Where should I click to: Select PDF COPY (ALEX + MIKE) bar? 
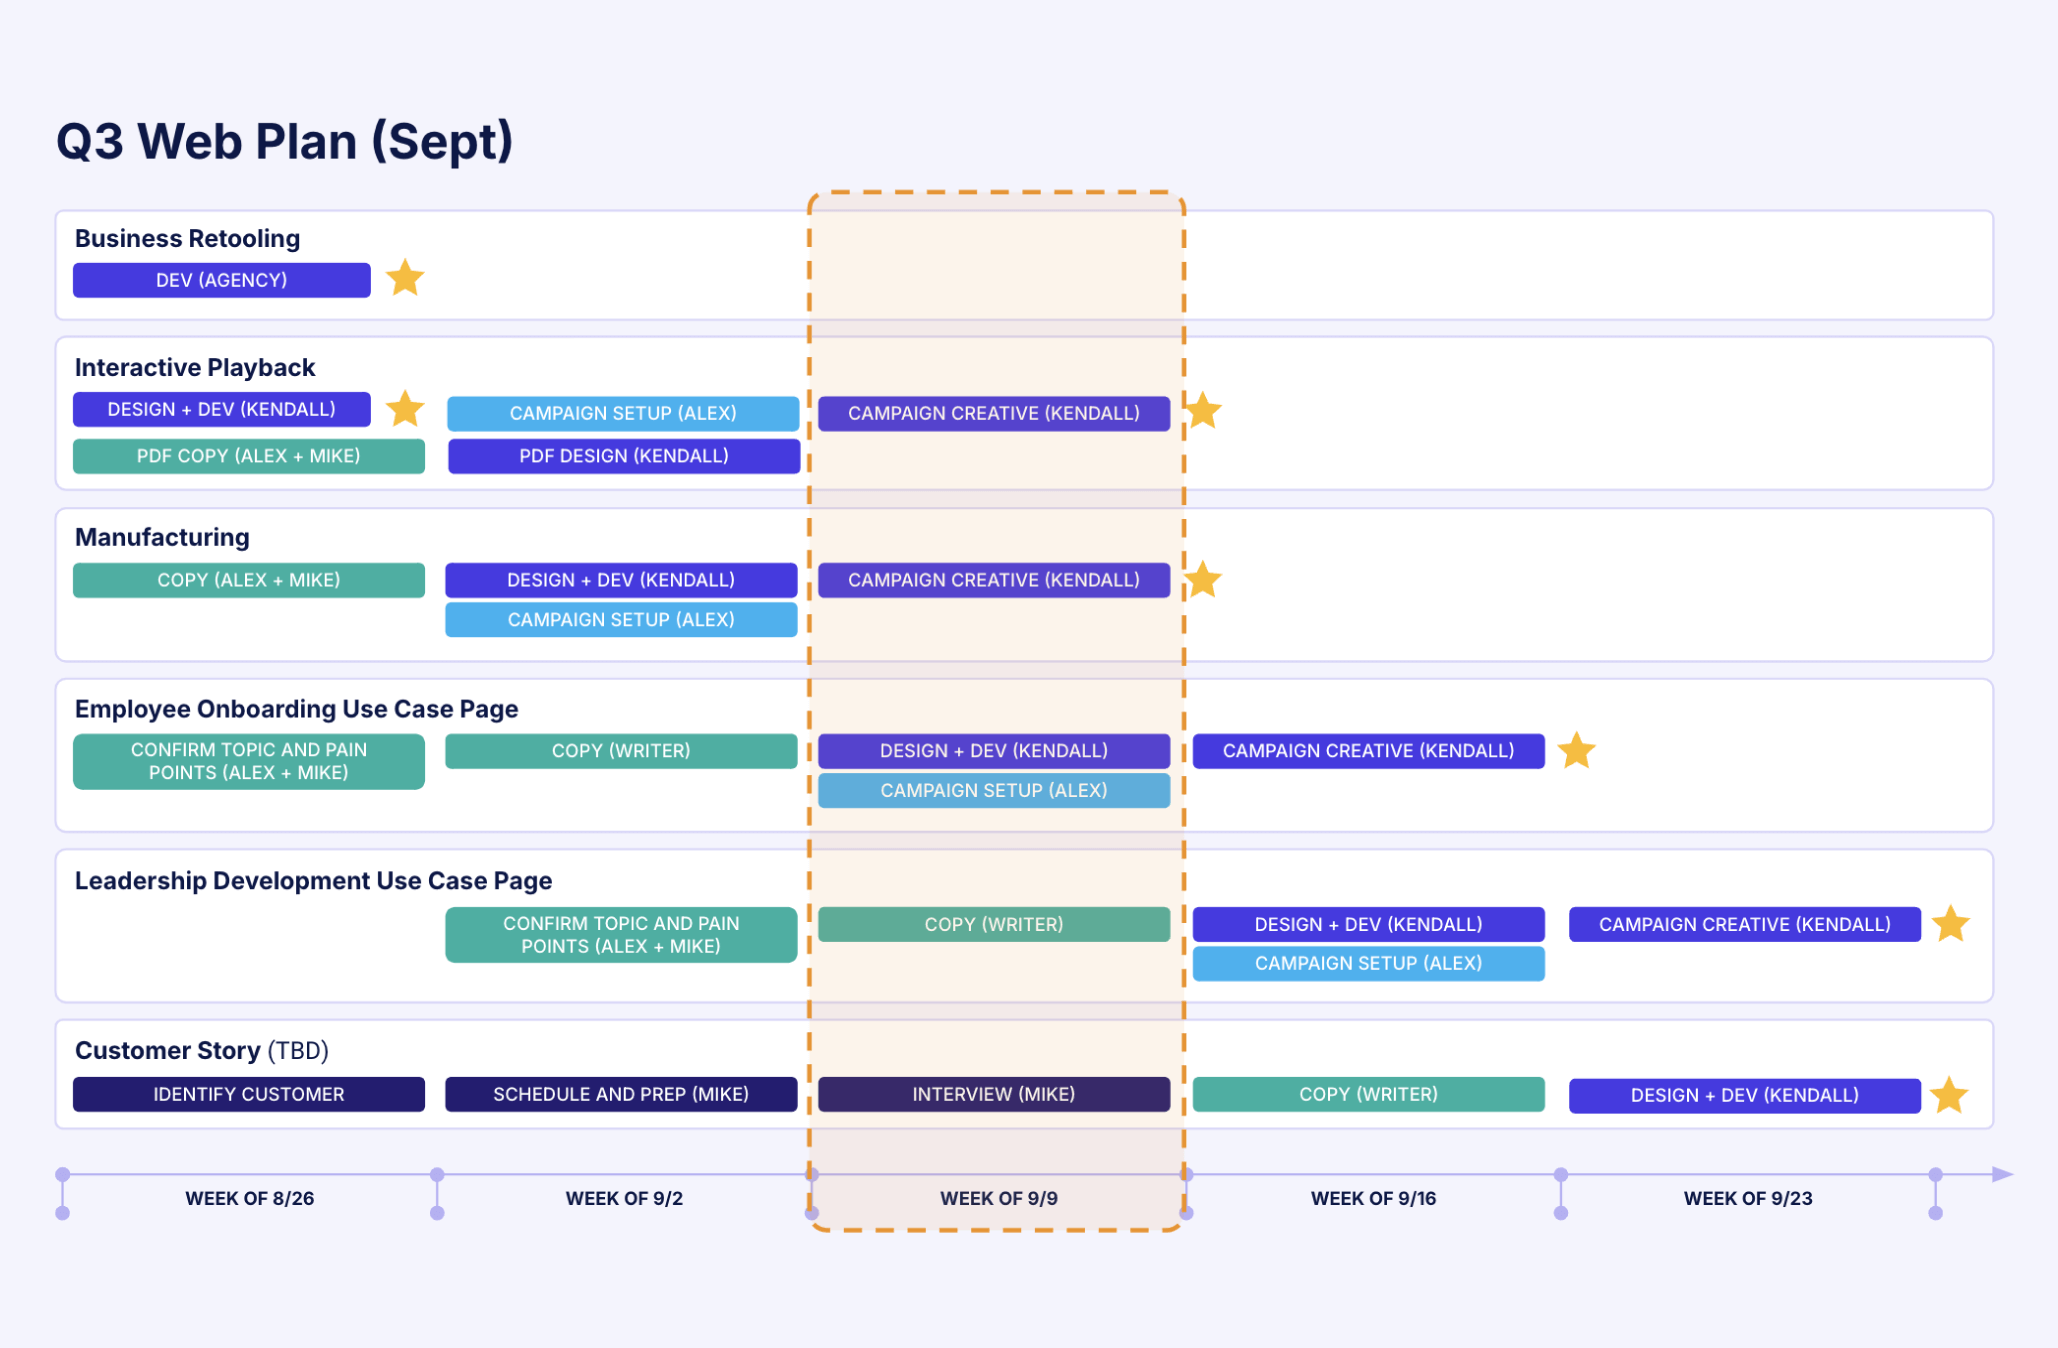[248, 456]
